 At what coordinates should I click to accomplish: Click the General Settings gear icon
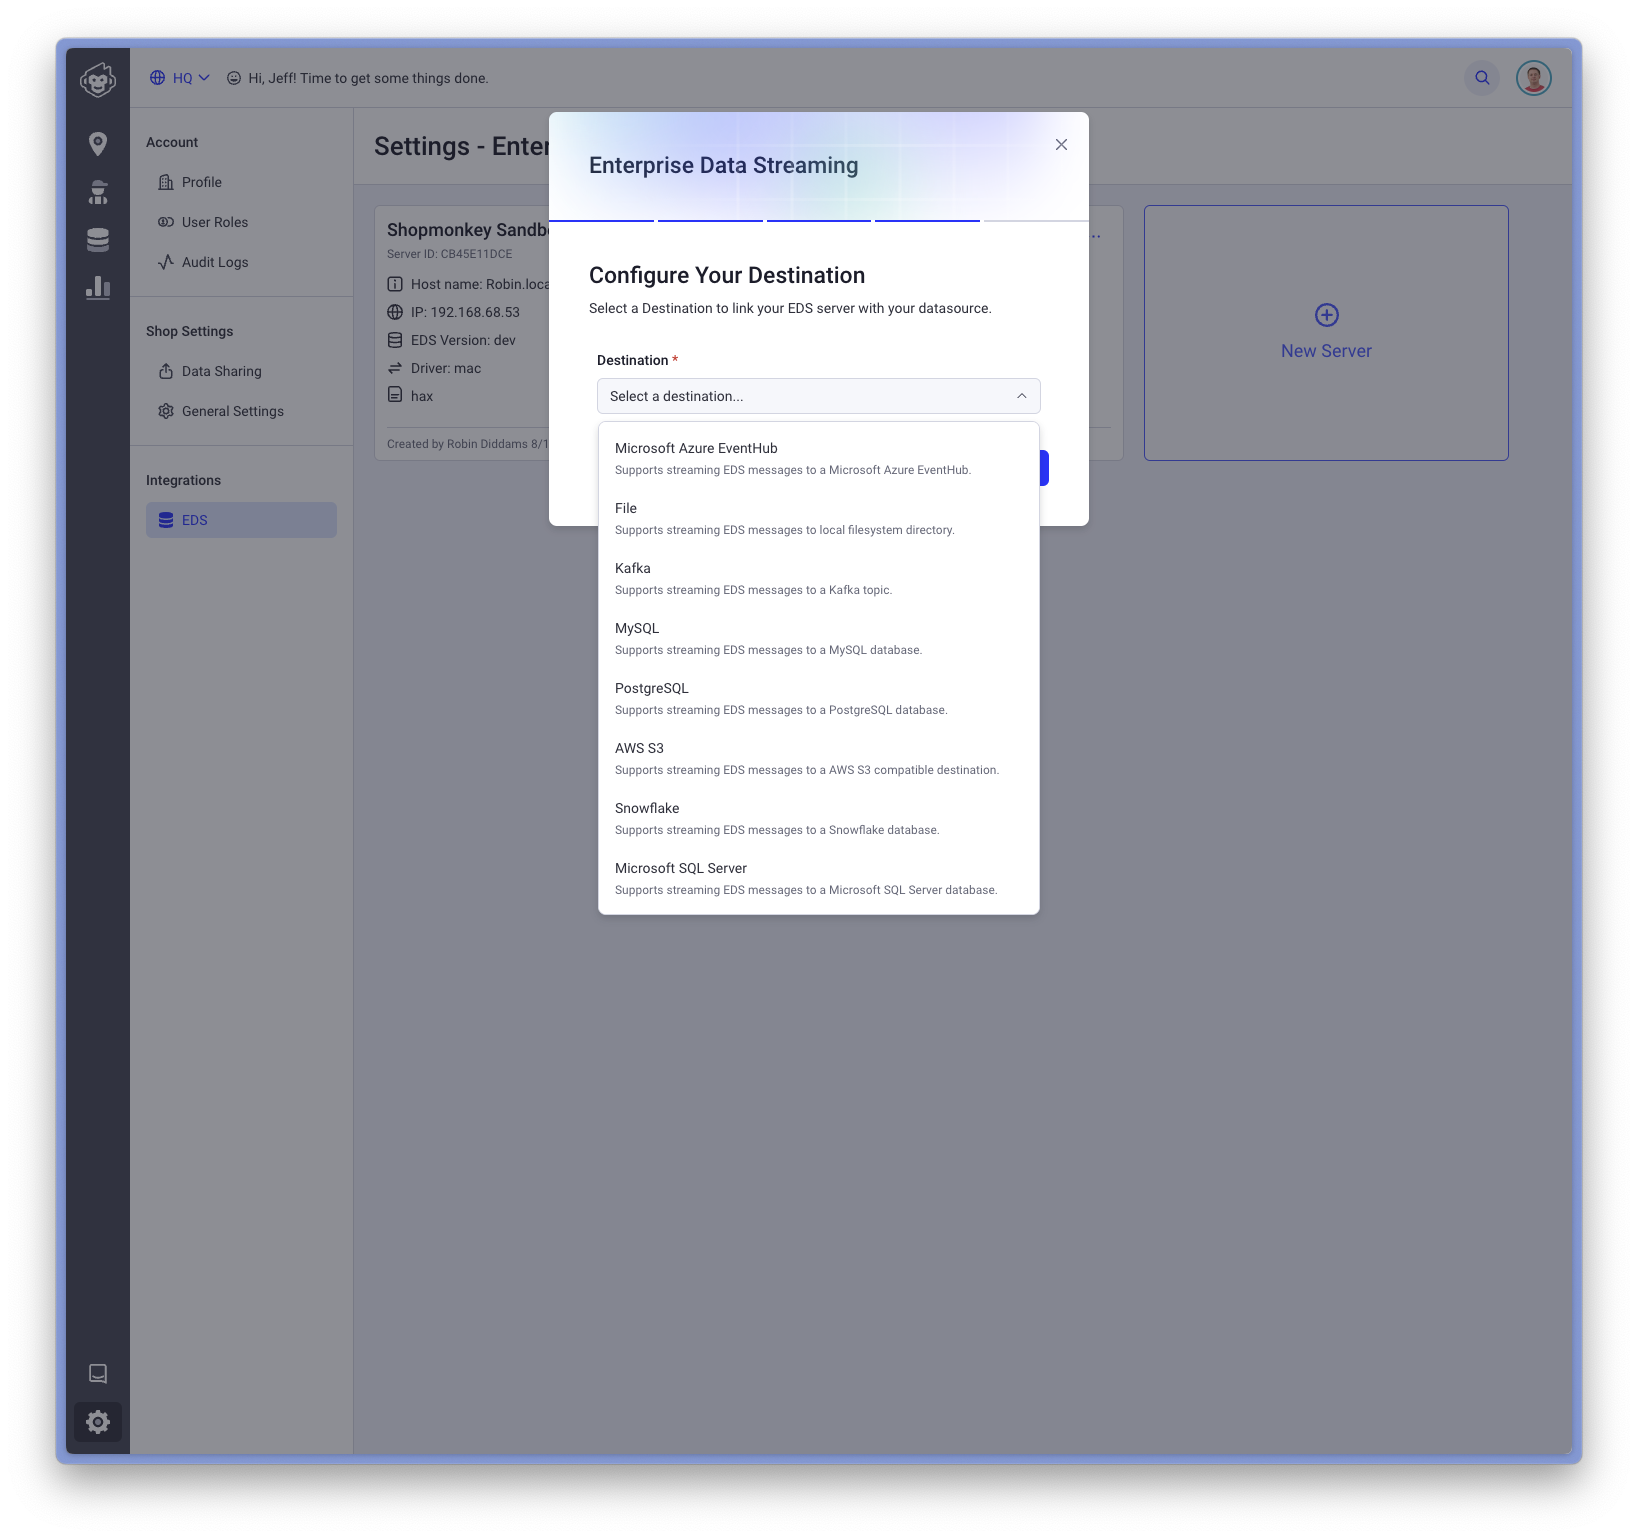point(166,411)
